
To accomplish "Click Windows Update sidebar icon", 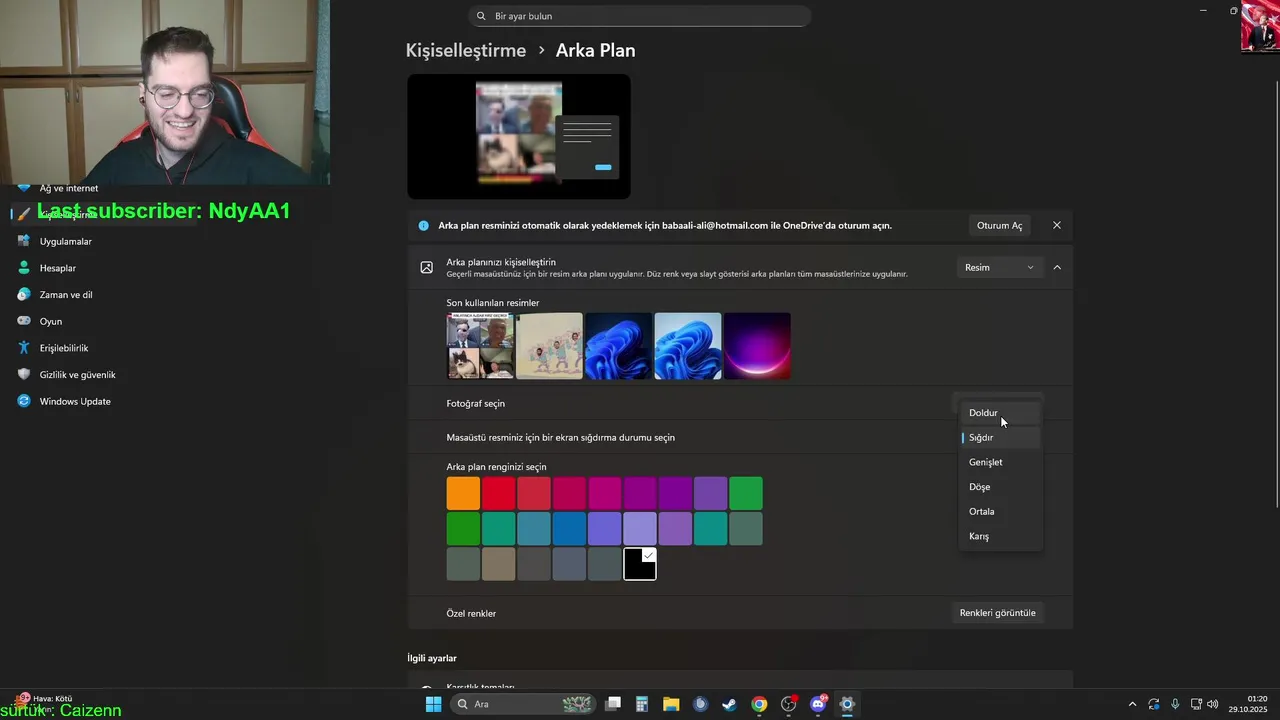I will 24,401.
